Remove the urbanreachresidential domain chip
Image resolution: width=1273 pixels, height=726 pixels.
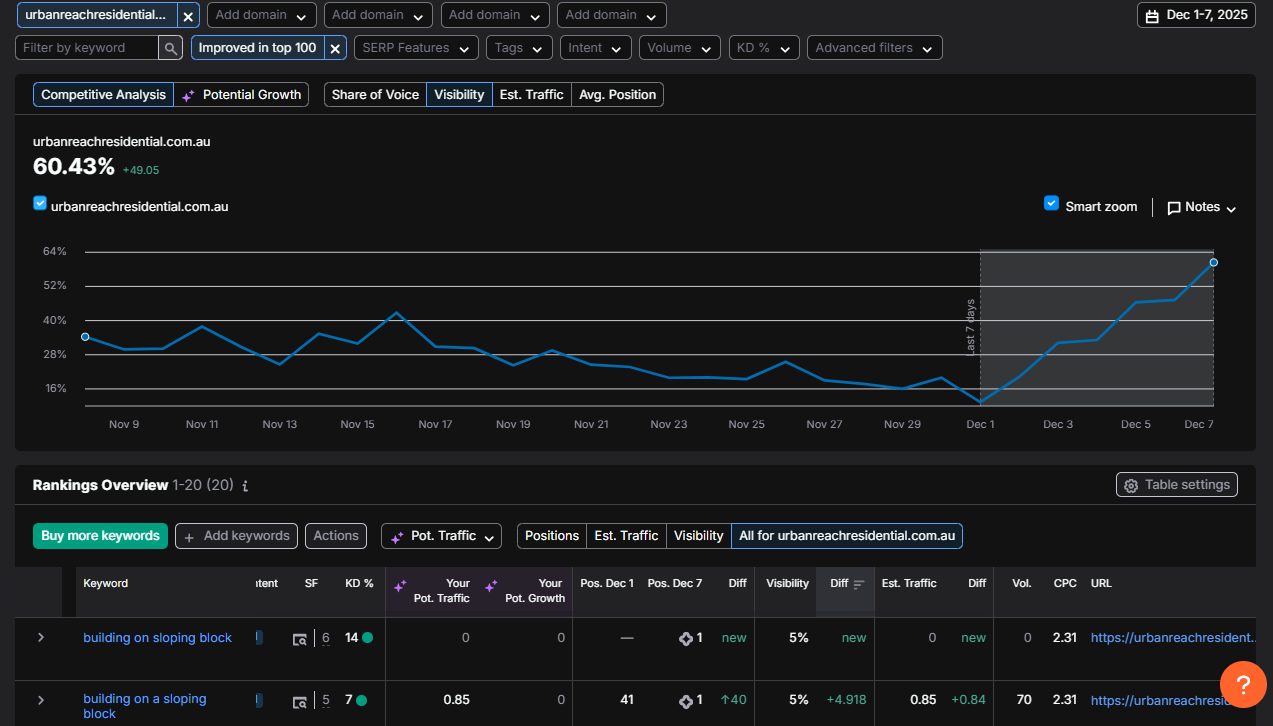coord(188,16)
